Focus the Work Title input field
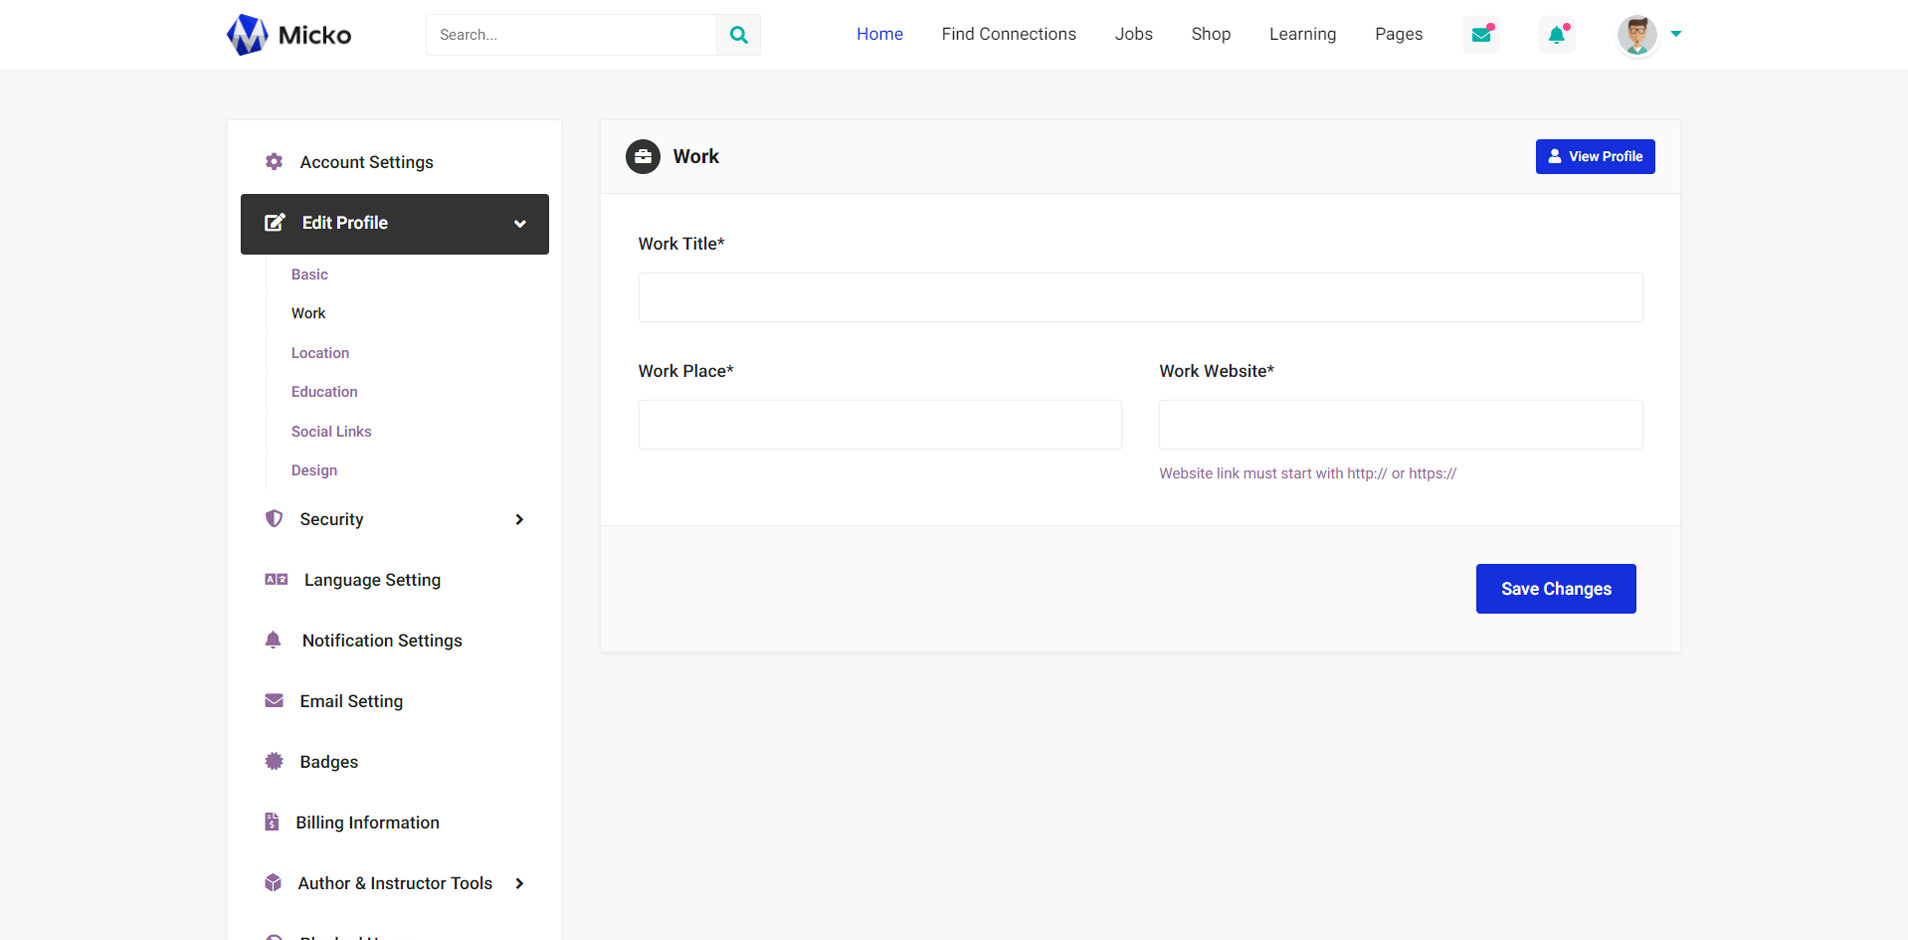Screen dimensions: 1908x940 click(x=1140, y=298)
